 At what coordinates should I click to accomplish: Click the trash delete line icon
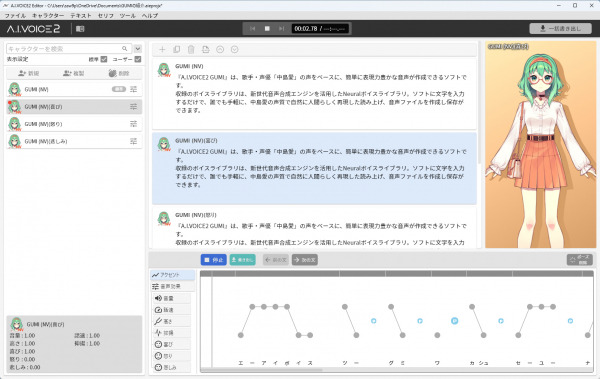[191, 49]
